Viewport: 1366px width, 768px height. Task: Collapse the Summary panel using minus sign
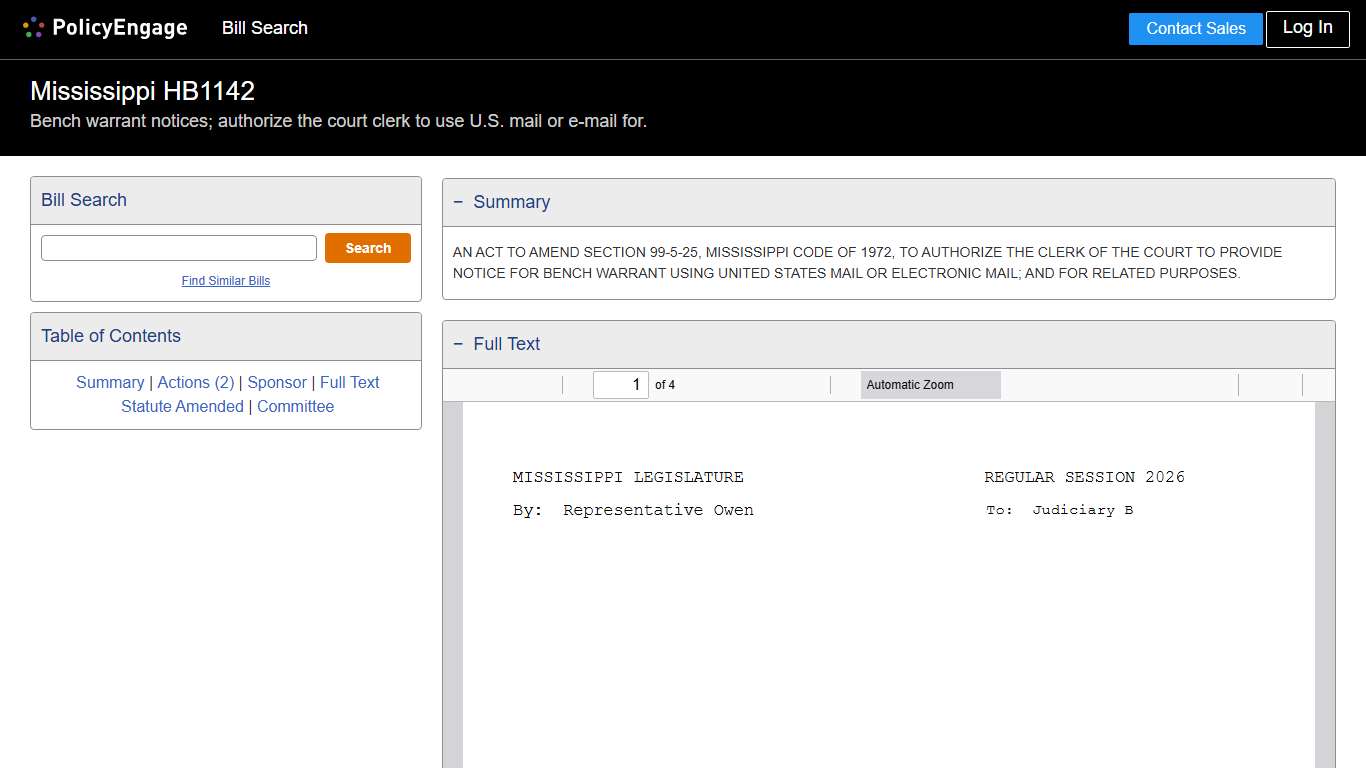[x=458, y=202]
